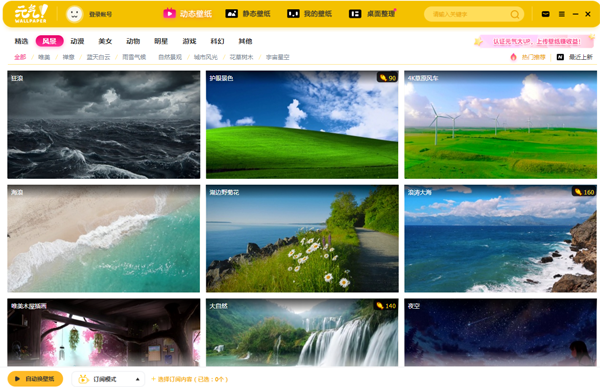Select 风景 category pill

point(49,41)
